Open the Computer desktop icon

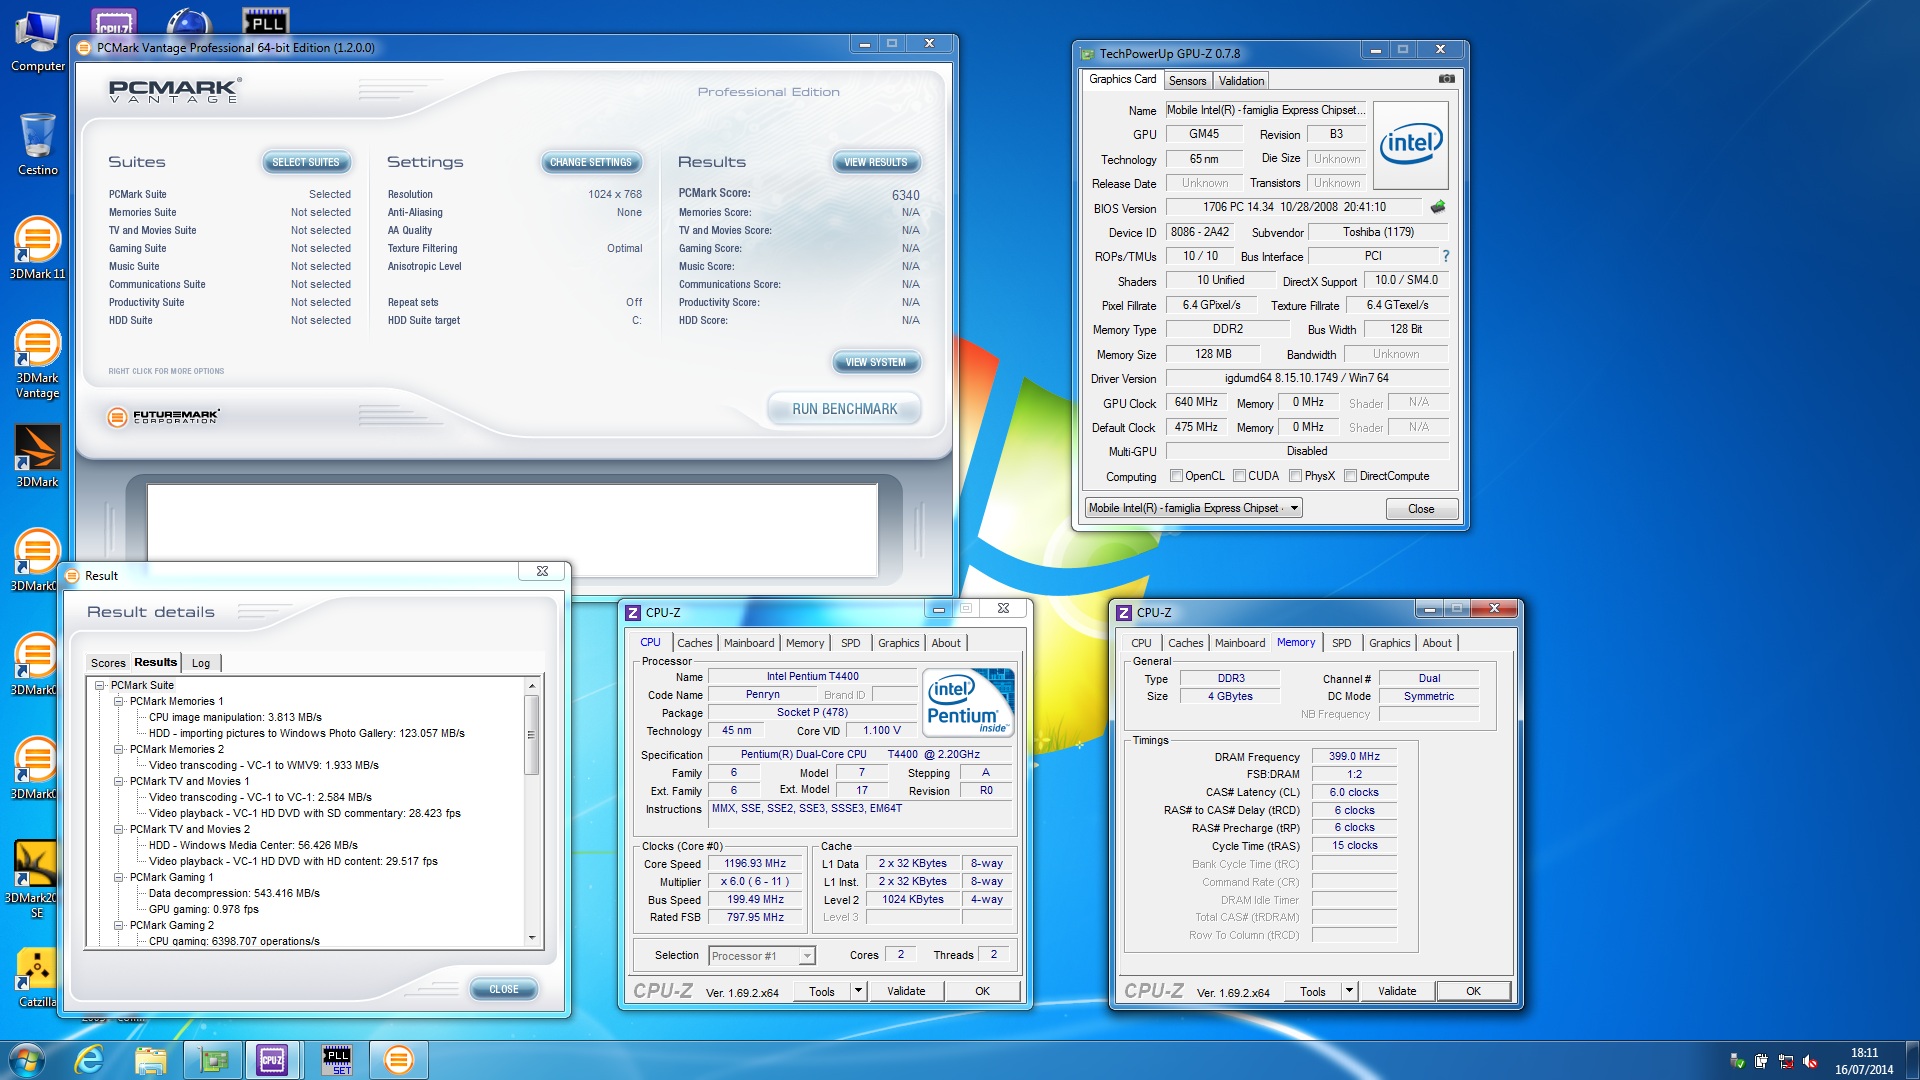38,40
